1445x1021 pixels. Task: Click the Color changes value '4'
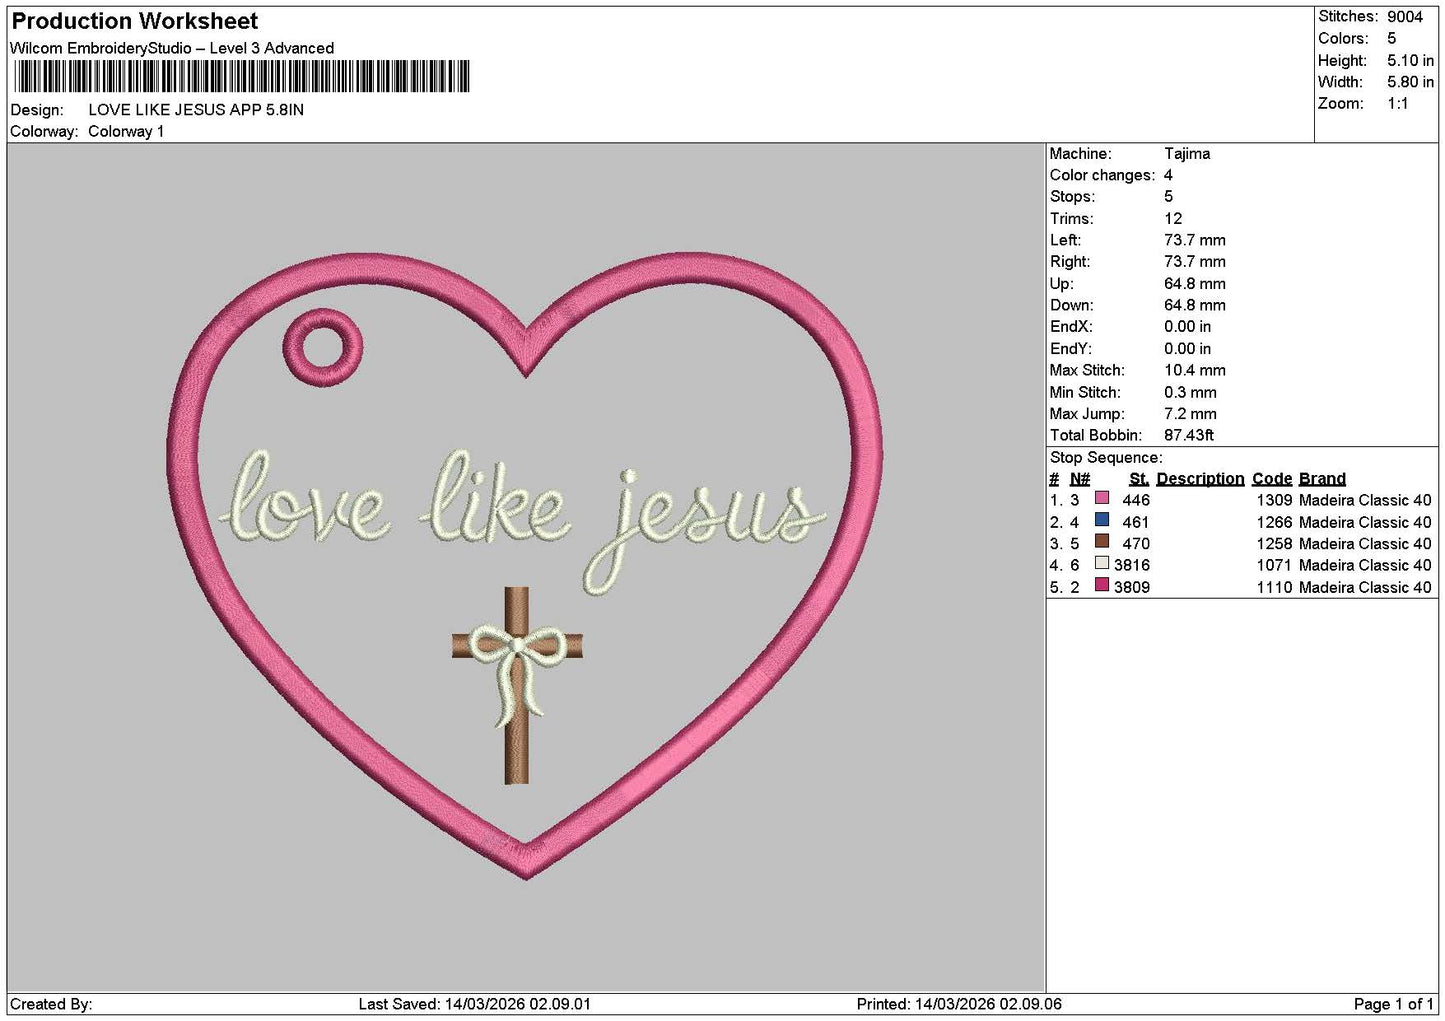[x=1168, y=175]
